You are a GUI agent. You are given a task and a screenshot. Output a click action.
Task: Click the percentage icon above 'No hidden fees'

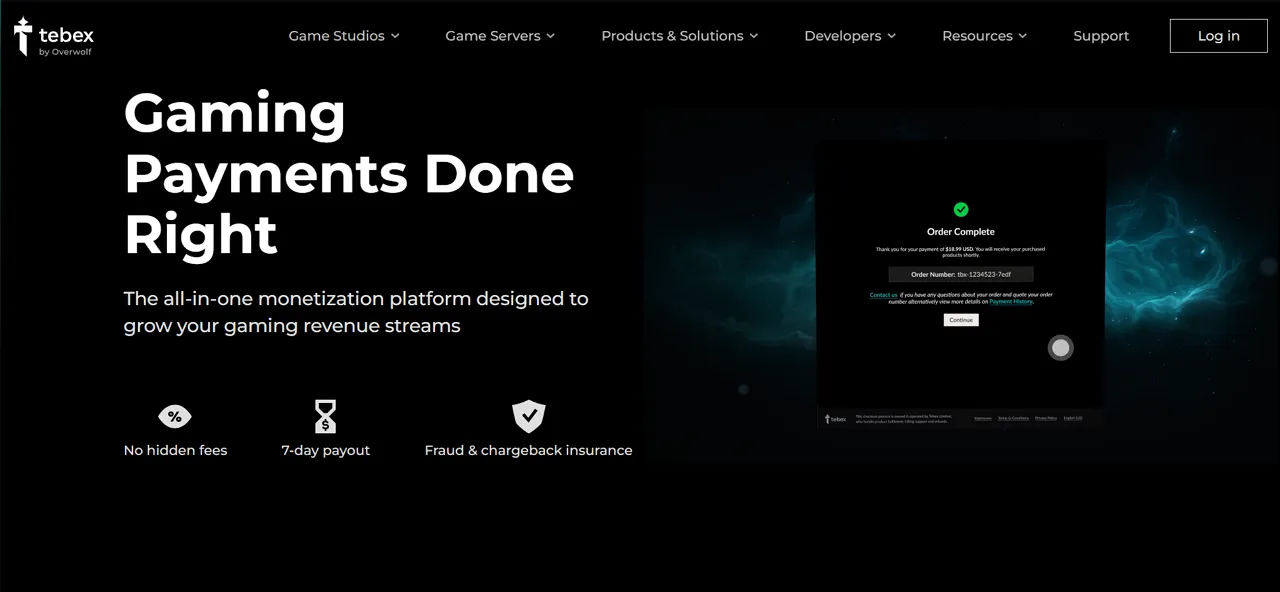174,416
